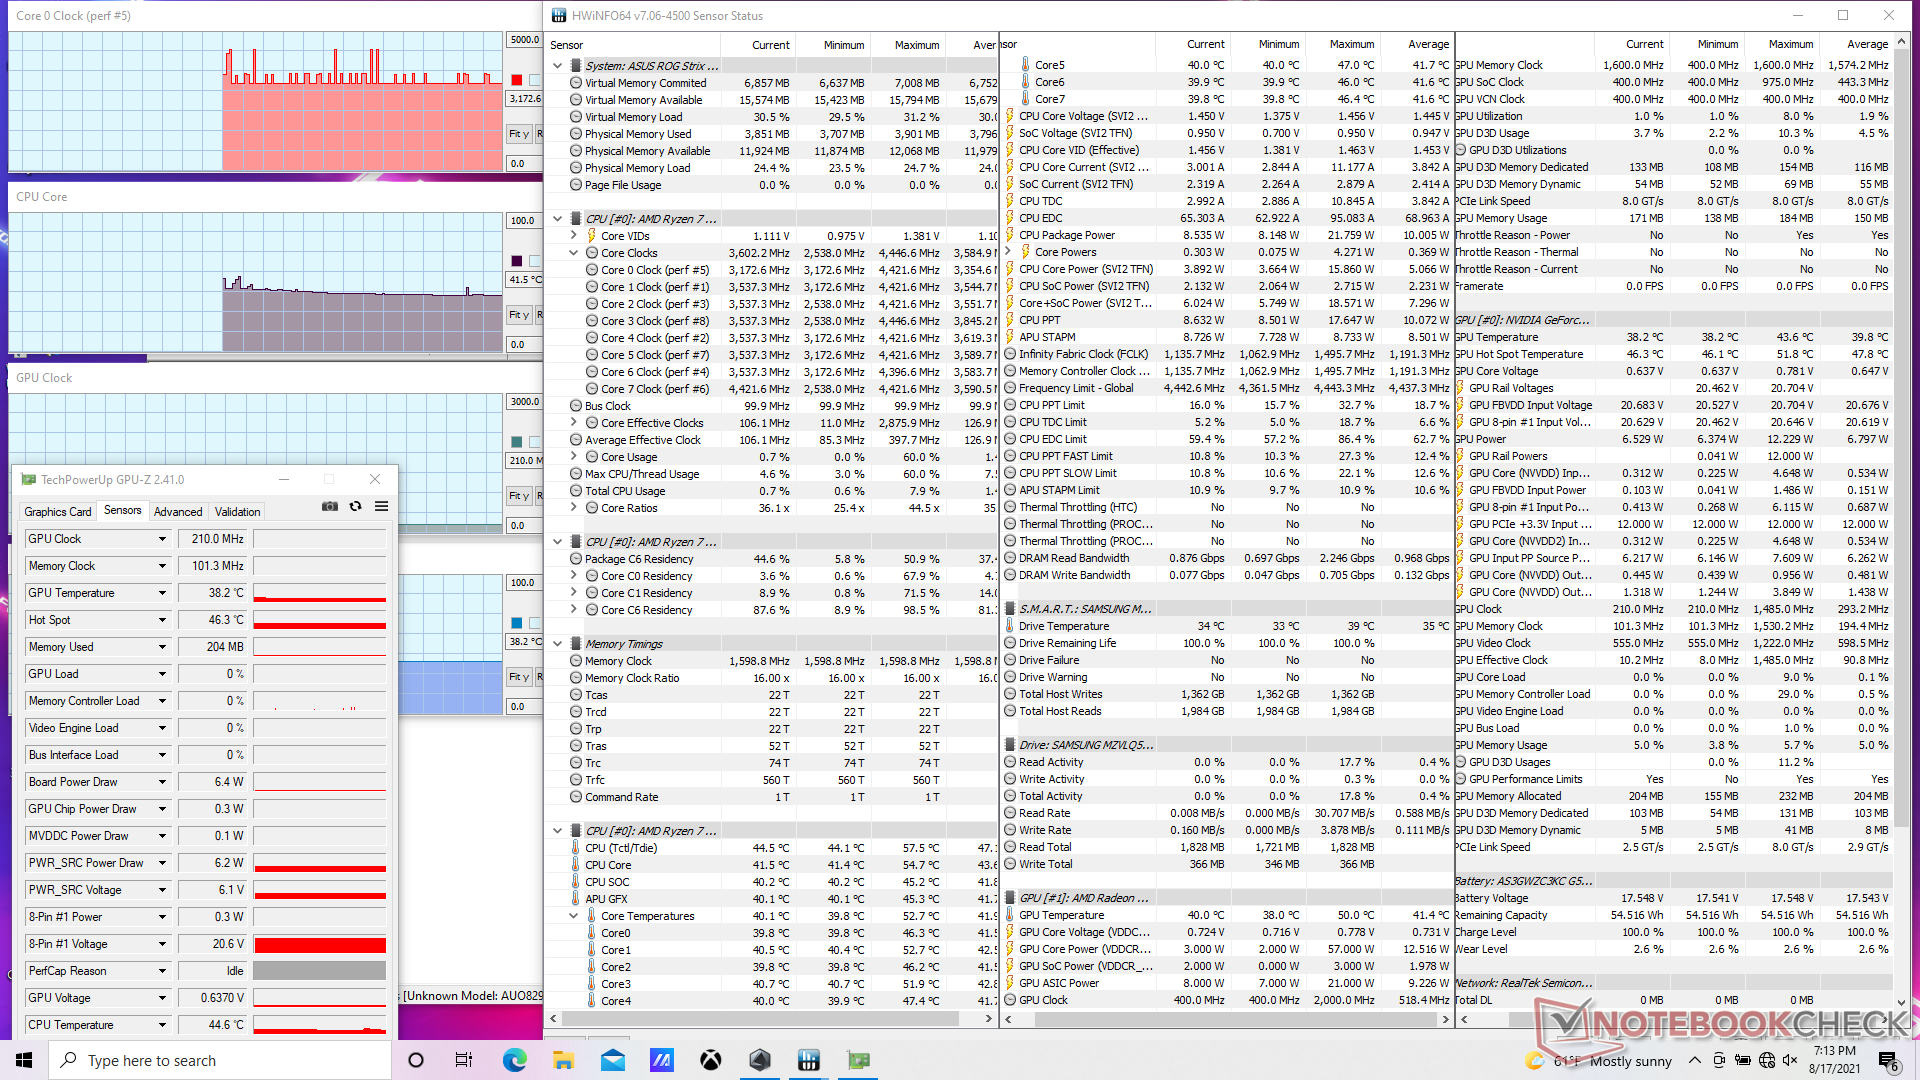1920x1080 pixels.
Task: Launch Microsoft Edge from taskbar
Action: pos(514,1060)
